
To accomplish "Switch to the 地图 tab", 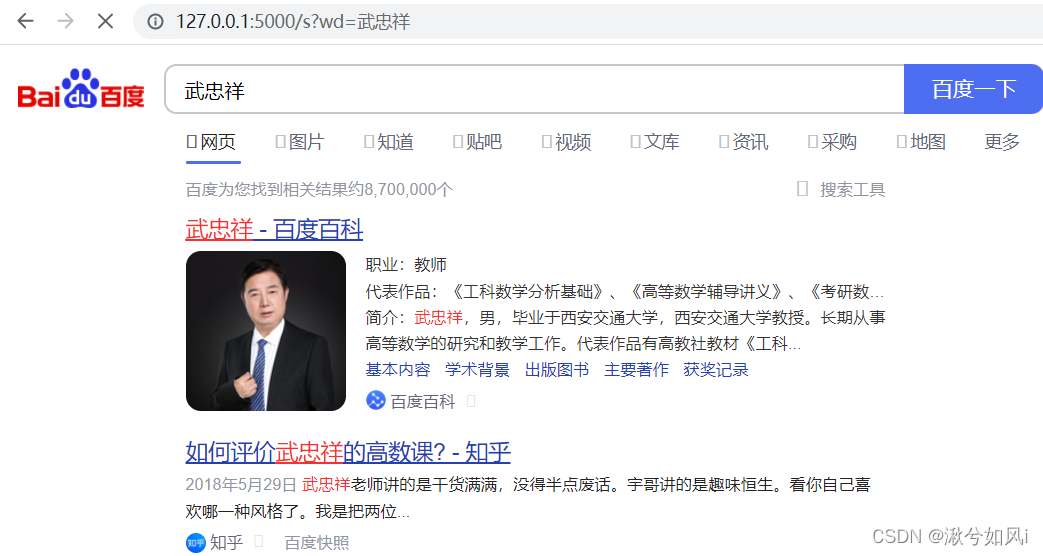I will pos(921,142).
